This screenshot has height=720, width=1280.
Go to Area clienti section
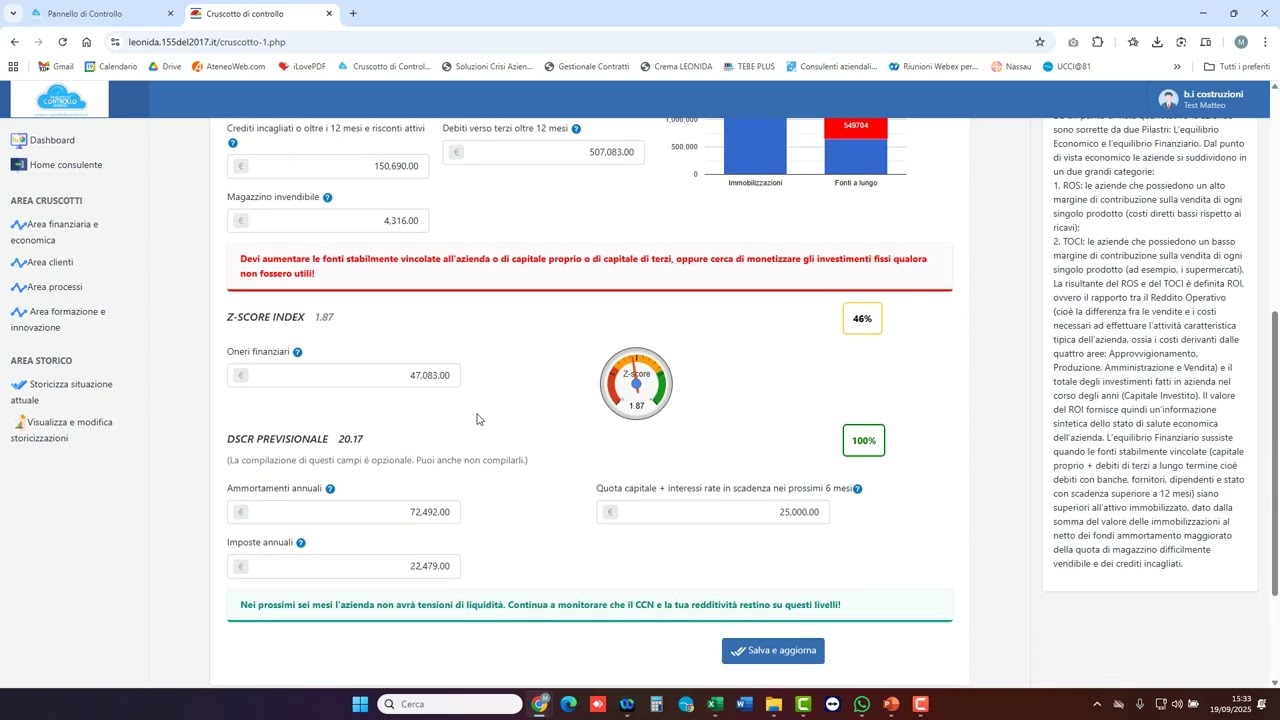coord(49,262)
